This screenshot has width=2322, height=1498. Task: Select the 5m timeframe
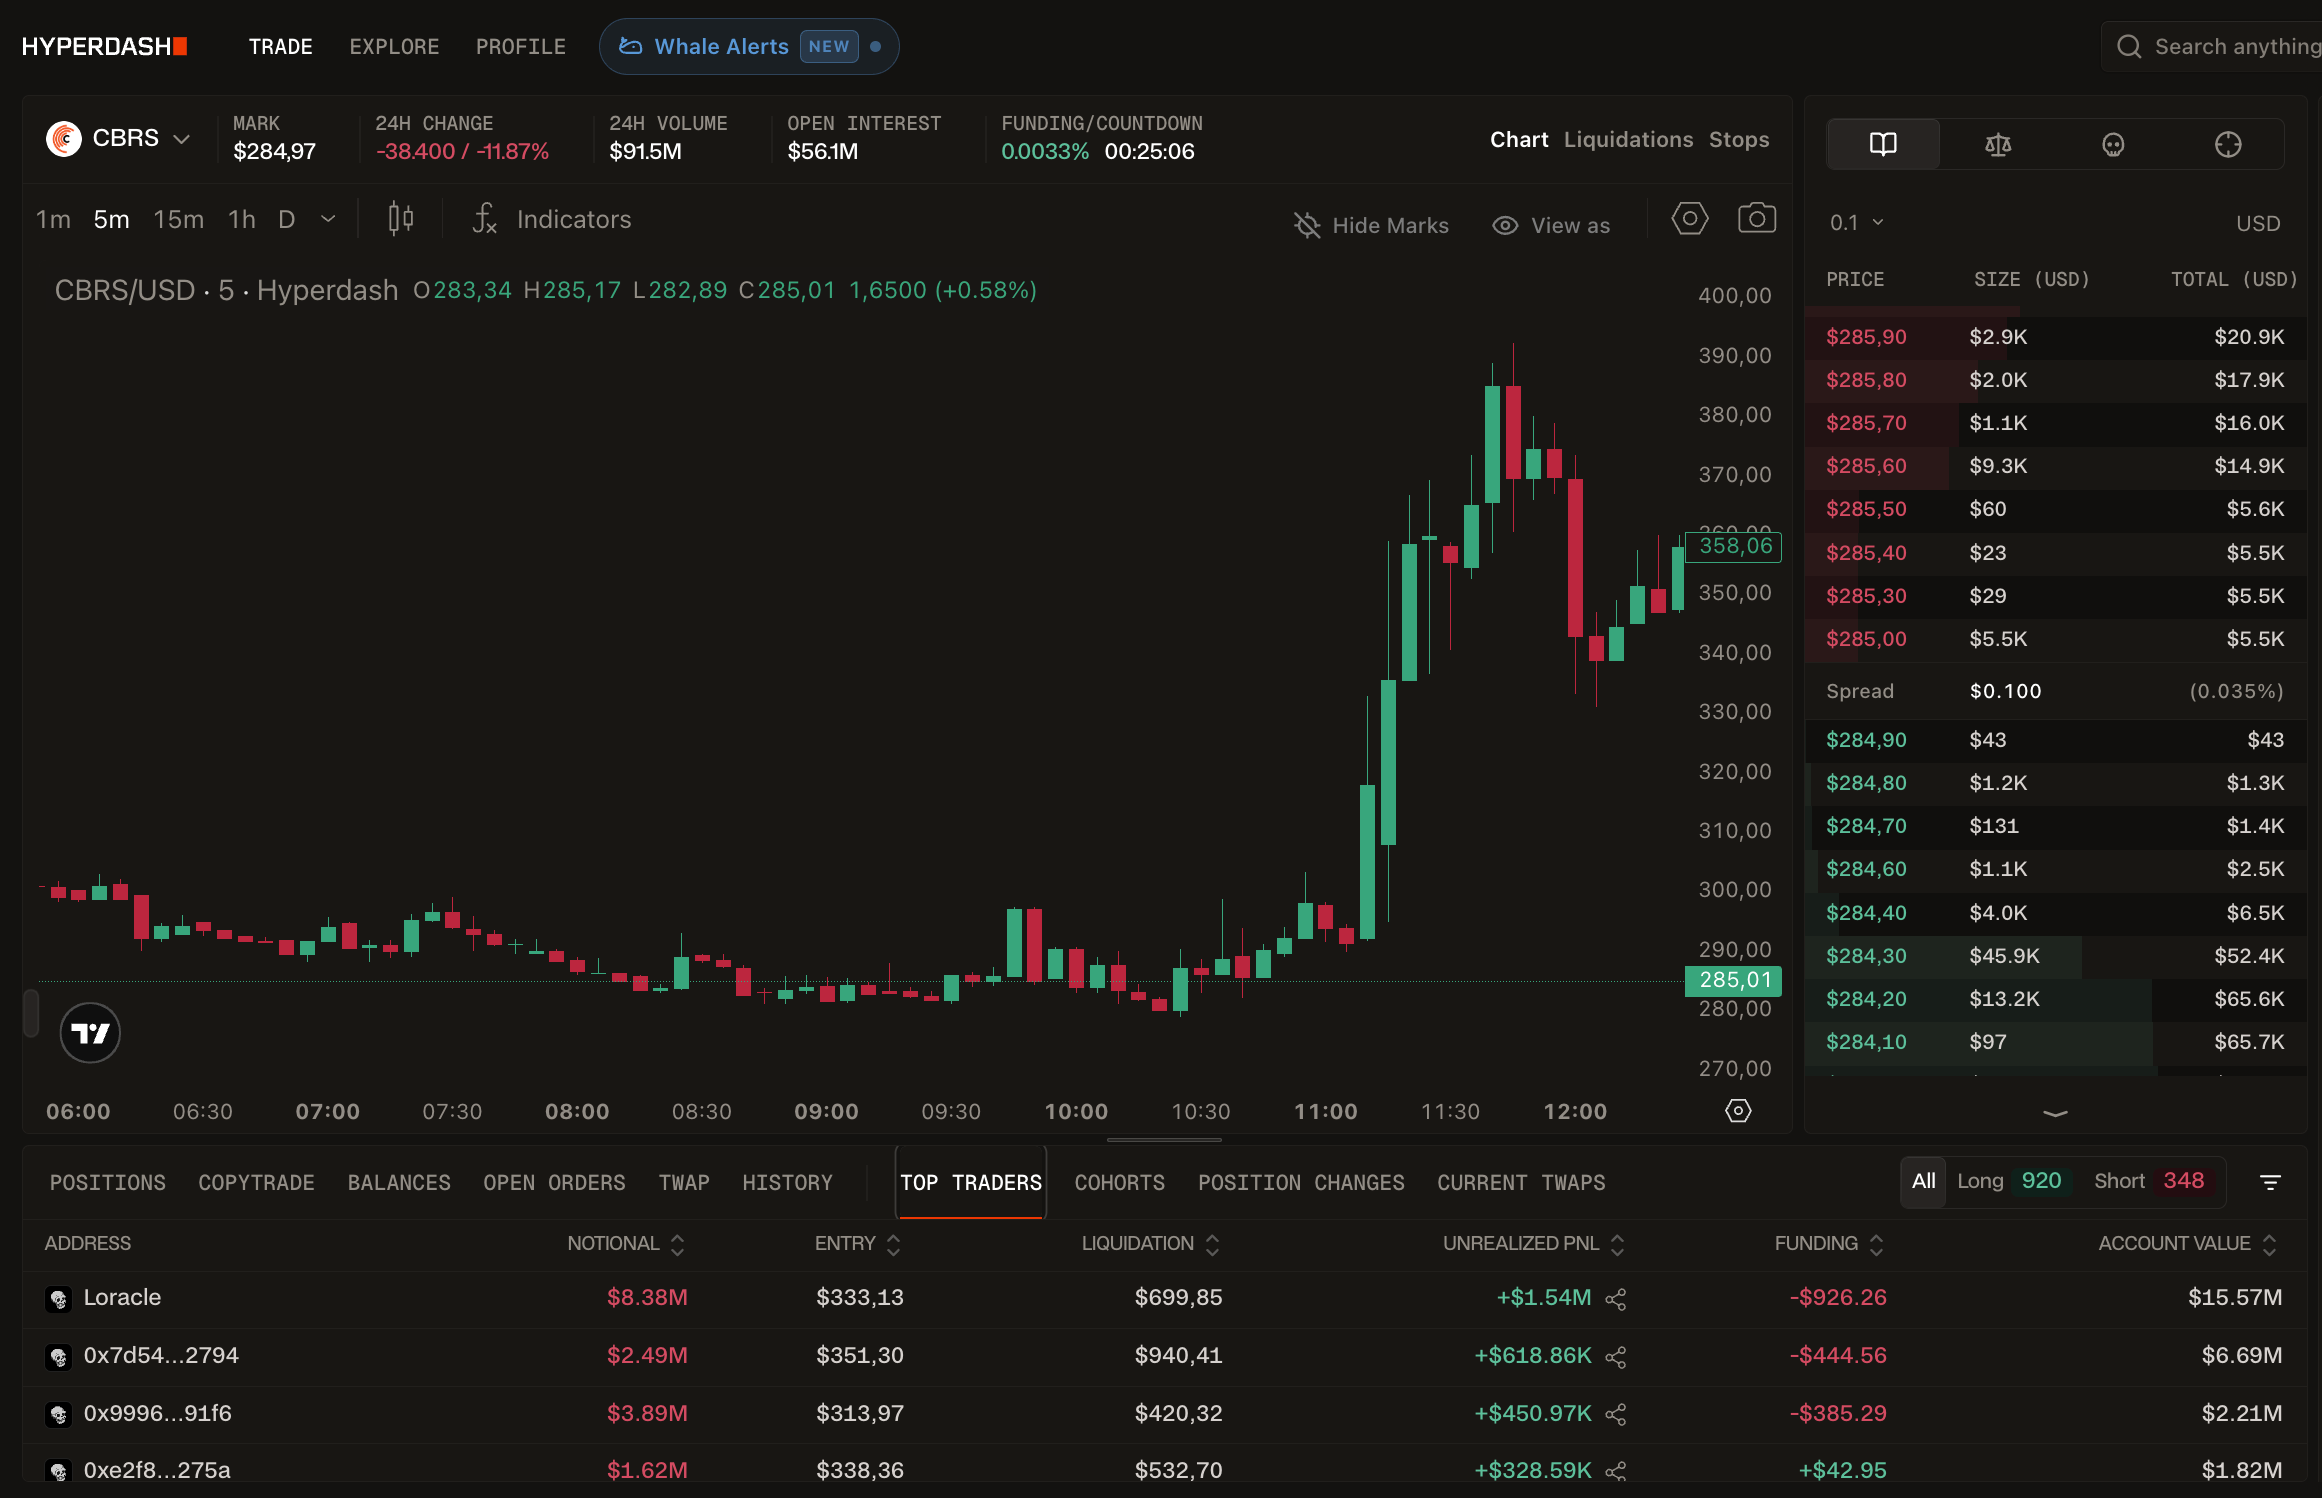111,219
